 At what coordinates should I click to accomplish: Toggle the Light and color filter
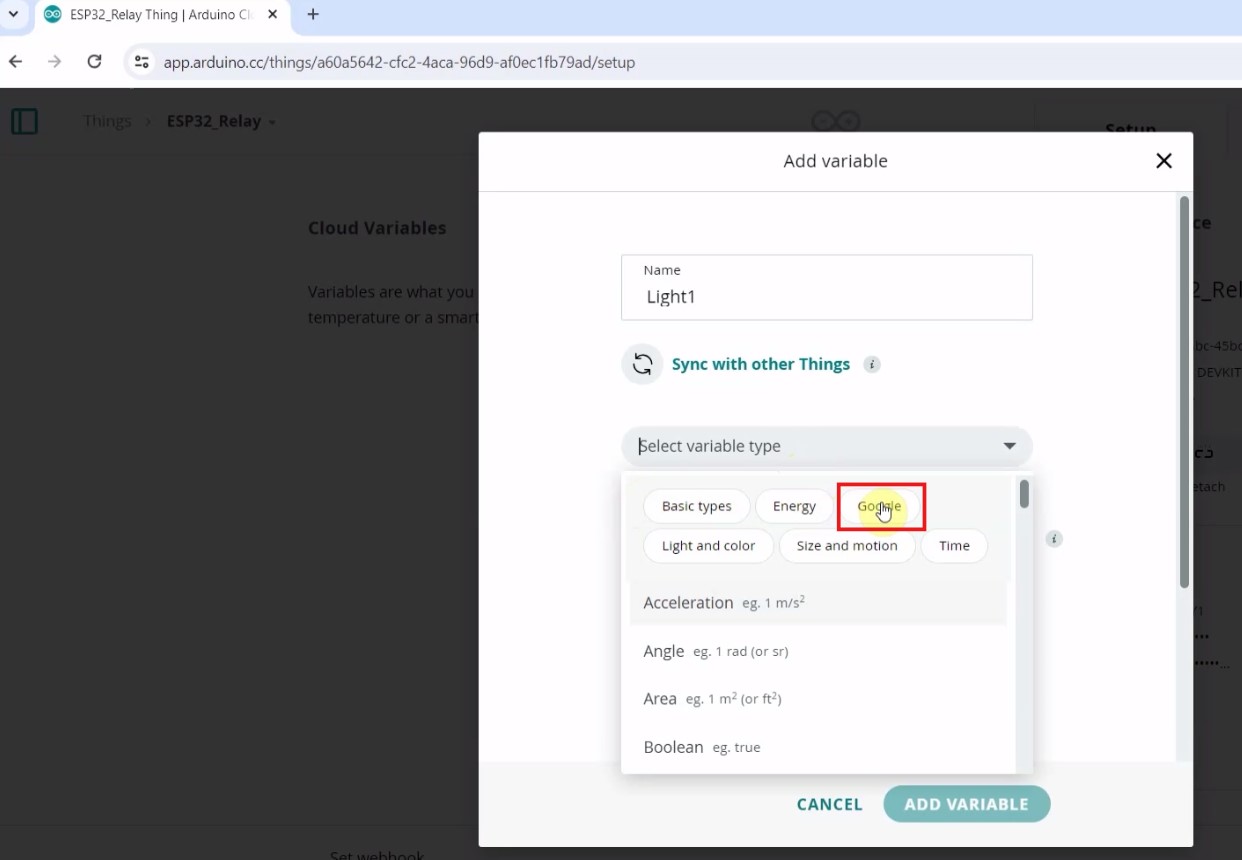[708, 546]
